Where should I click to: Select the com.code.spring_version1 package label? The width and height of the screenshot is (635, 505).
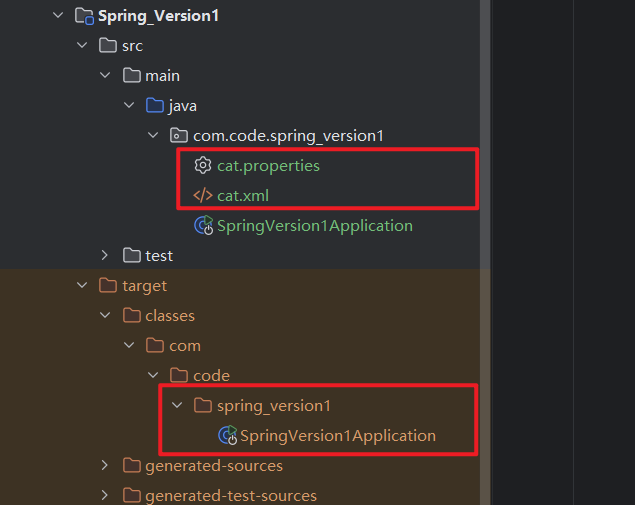(288, 136)
